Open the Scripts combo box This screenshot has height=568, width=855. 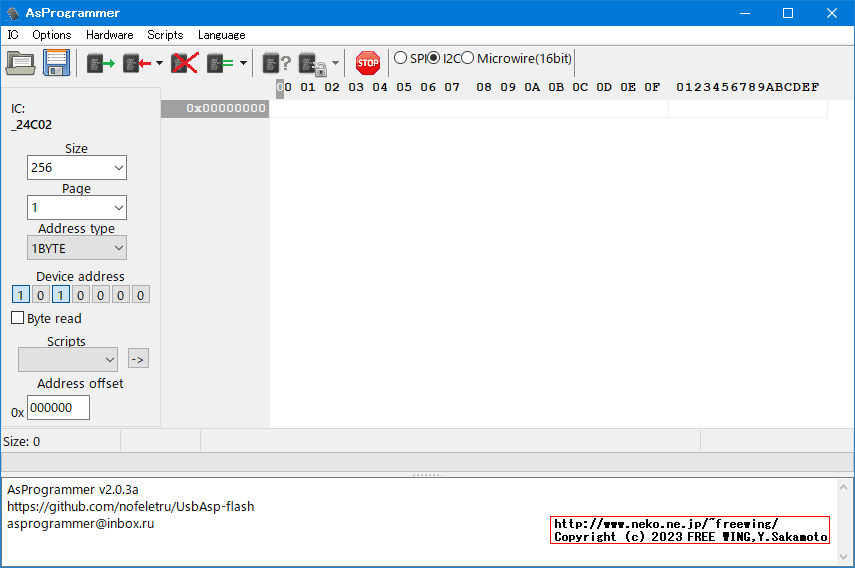[68, 359]
